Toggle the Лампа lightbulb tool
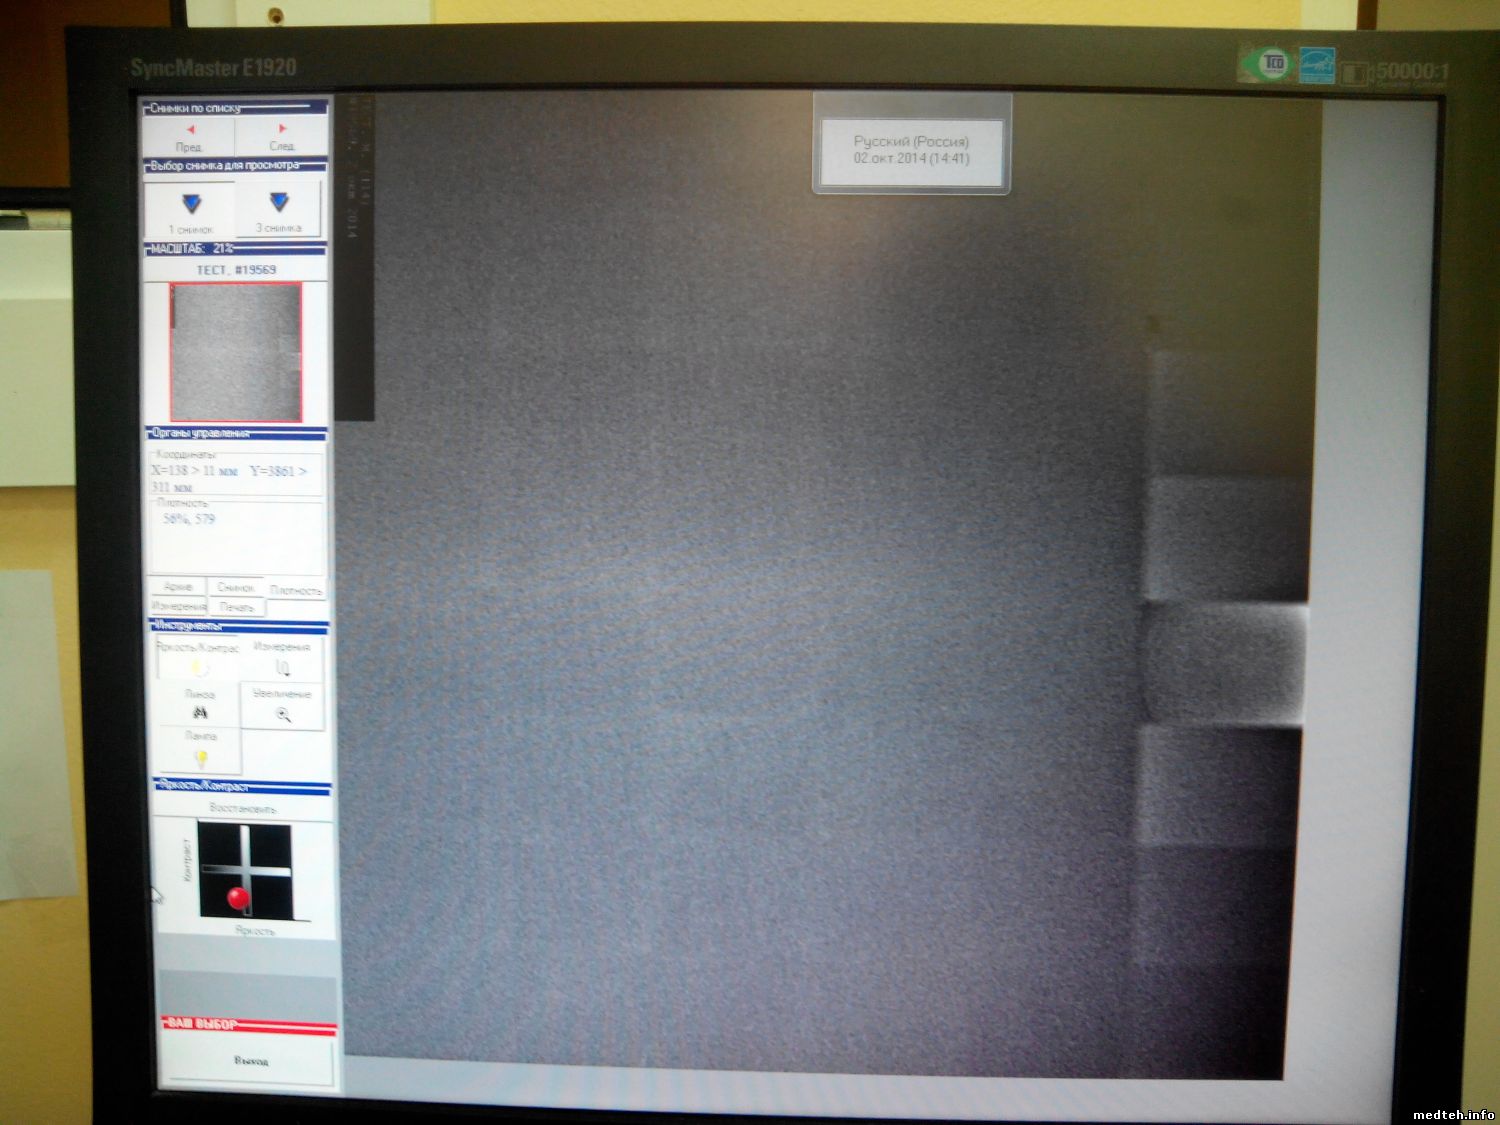 (200, 750)
